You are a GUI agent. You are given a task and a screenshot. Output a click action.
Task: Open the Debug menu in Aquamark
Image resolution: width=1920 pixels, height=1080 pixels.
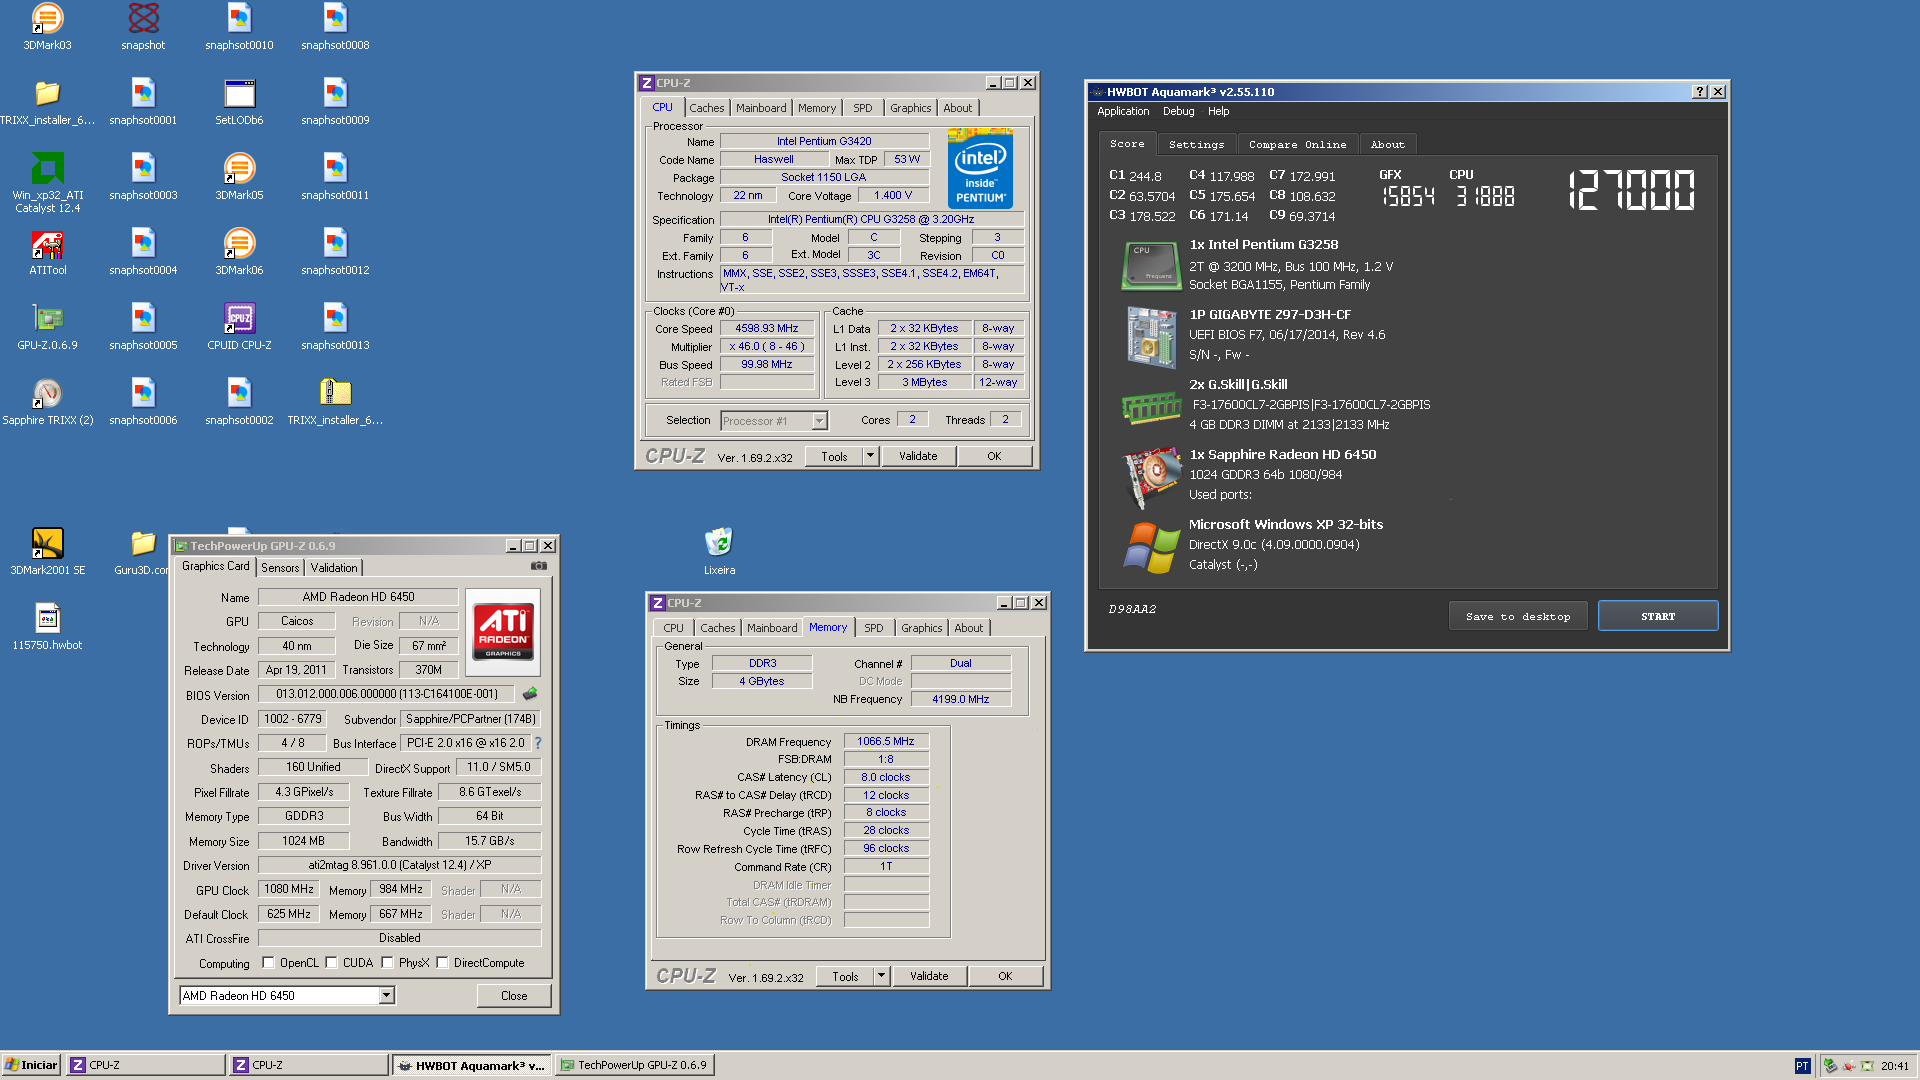pos(1178,111)
